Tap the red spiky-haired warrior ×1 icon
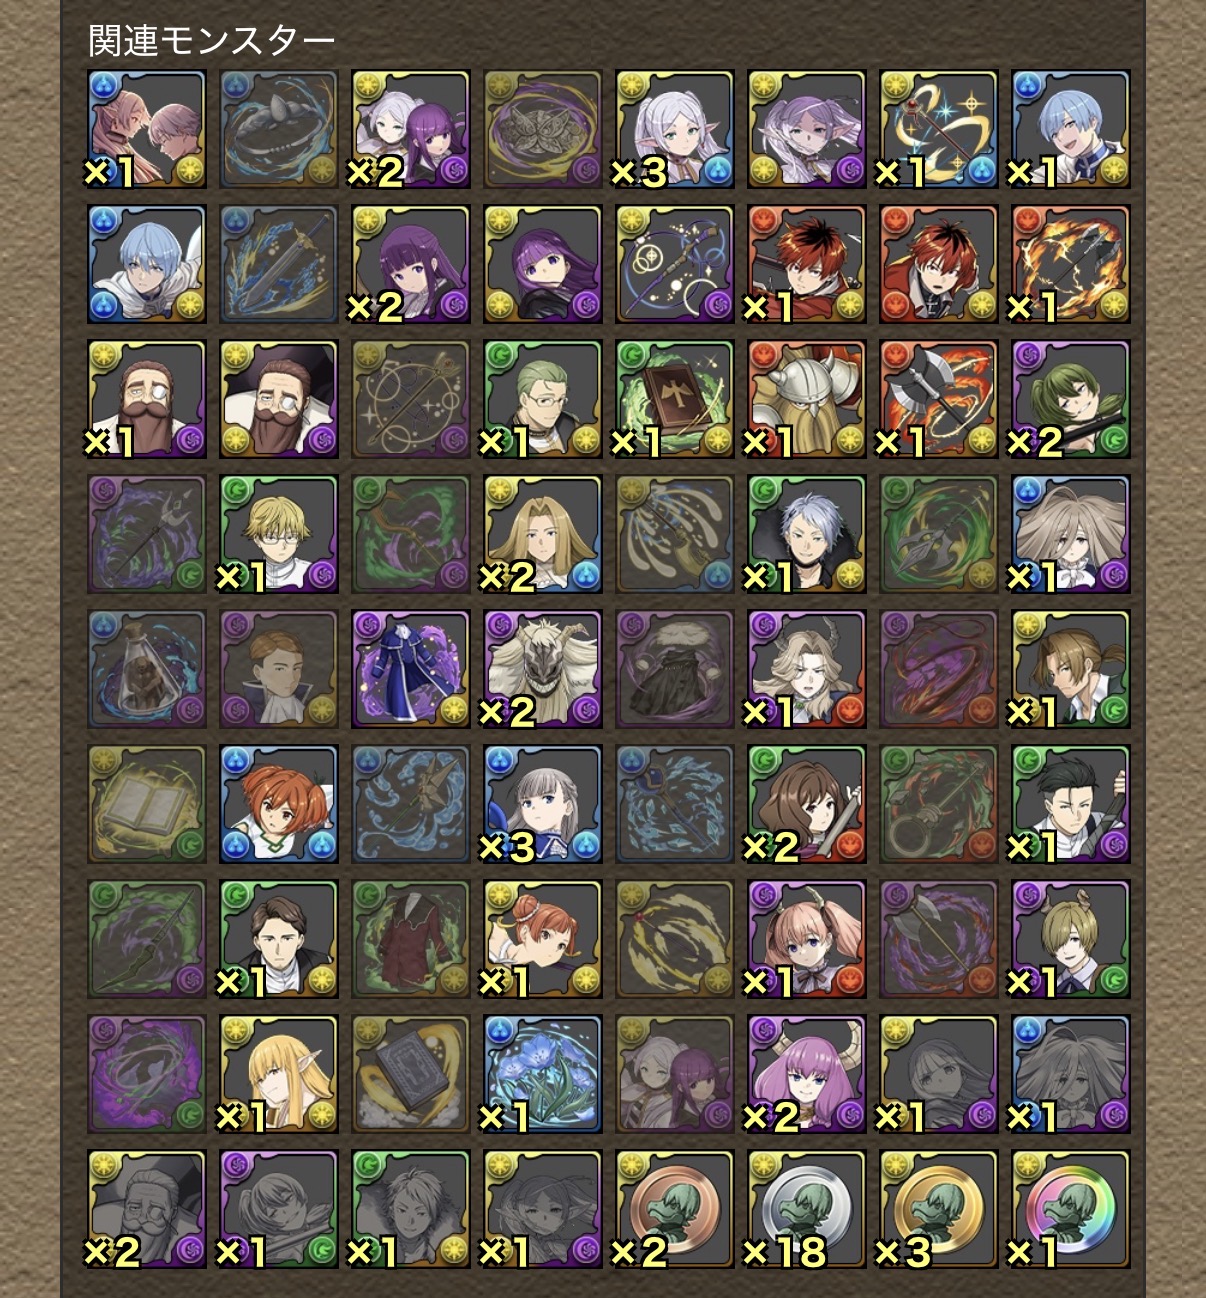 (x=806, y=264)
